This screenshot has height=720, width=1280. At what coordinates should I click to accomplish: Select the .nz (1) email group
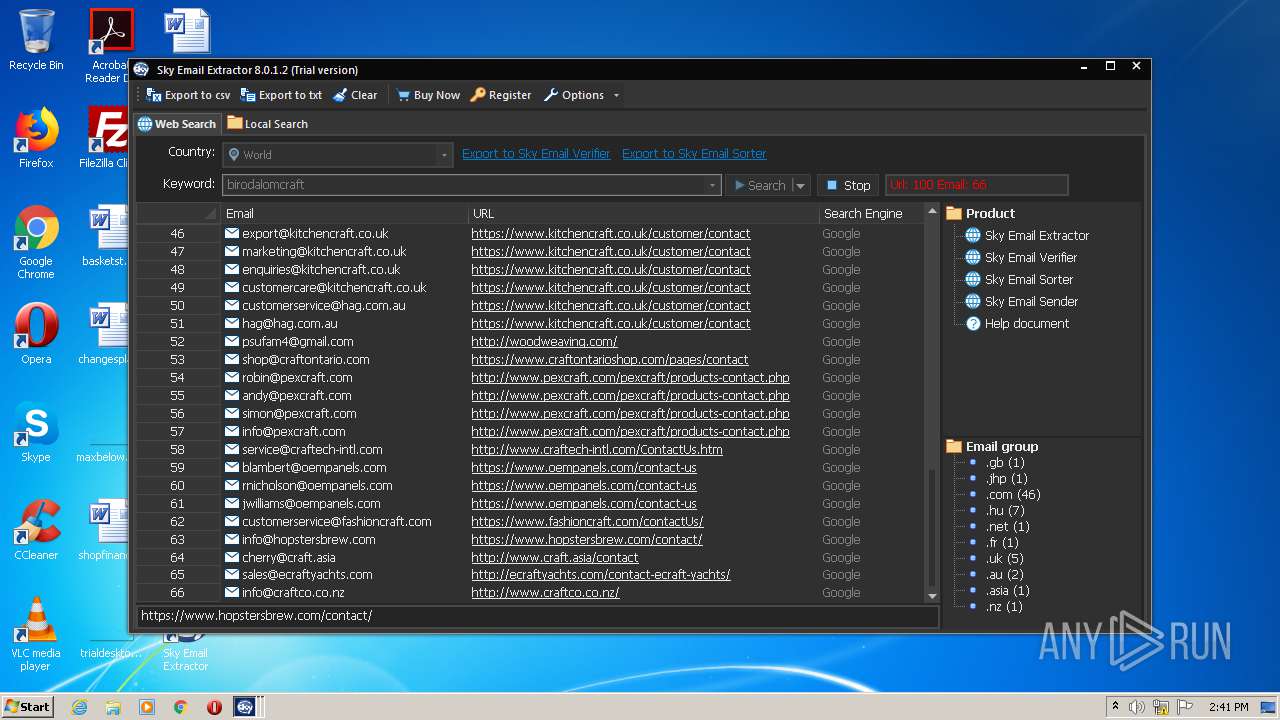coord(1004,607)
